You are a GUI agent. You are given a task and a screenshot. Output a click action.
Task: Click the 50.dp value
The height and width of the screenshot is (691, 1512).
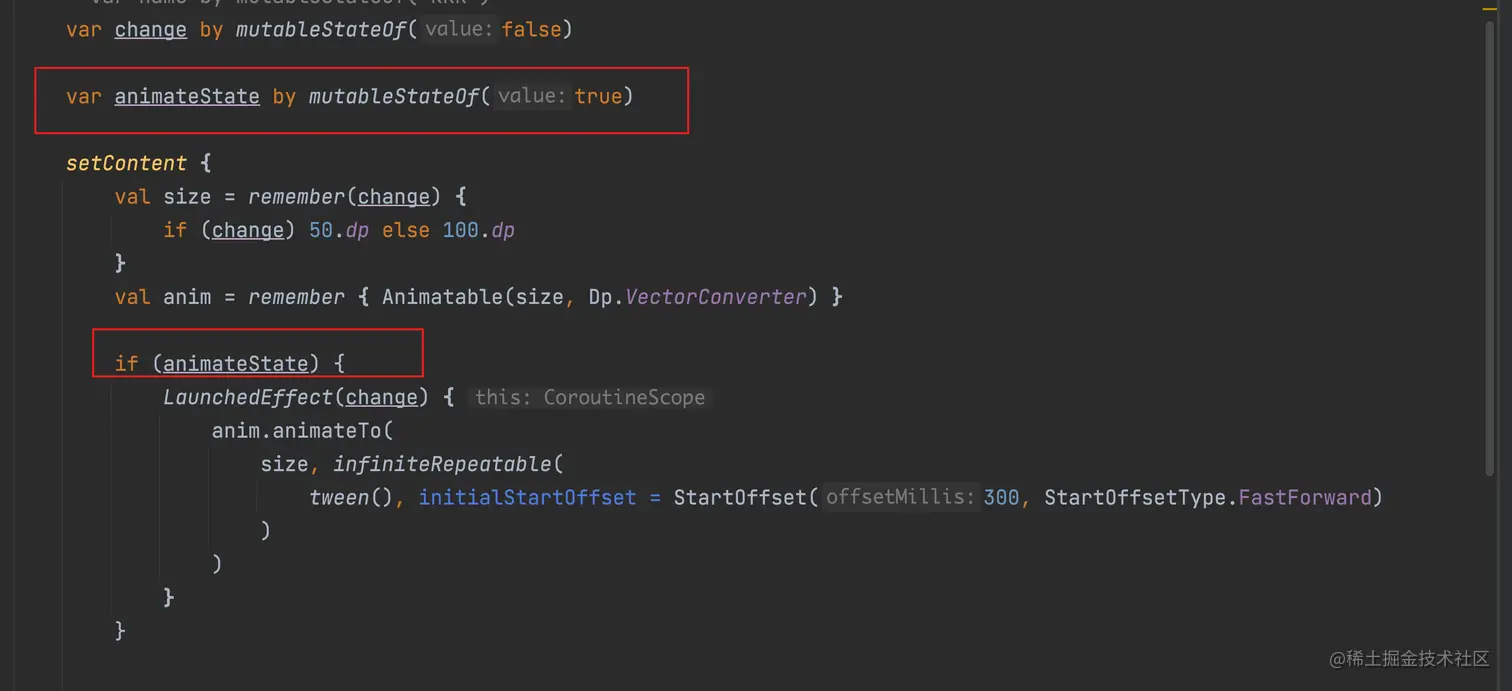pos(339,230)
